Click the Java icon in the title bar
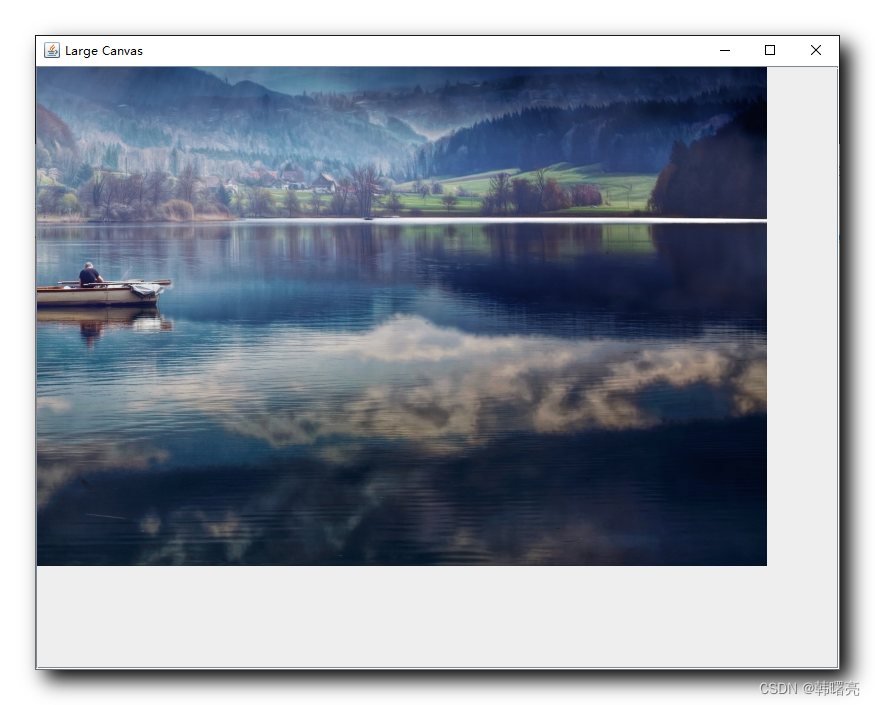This screenshot has height=705, width=875. coord(52,50)
